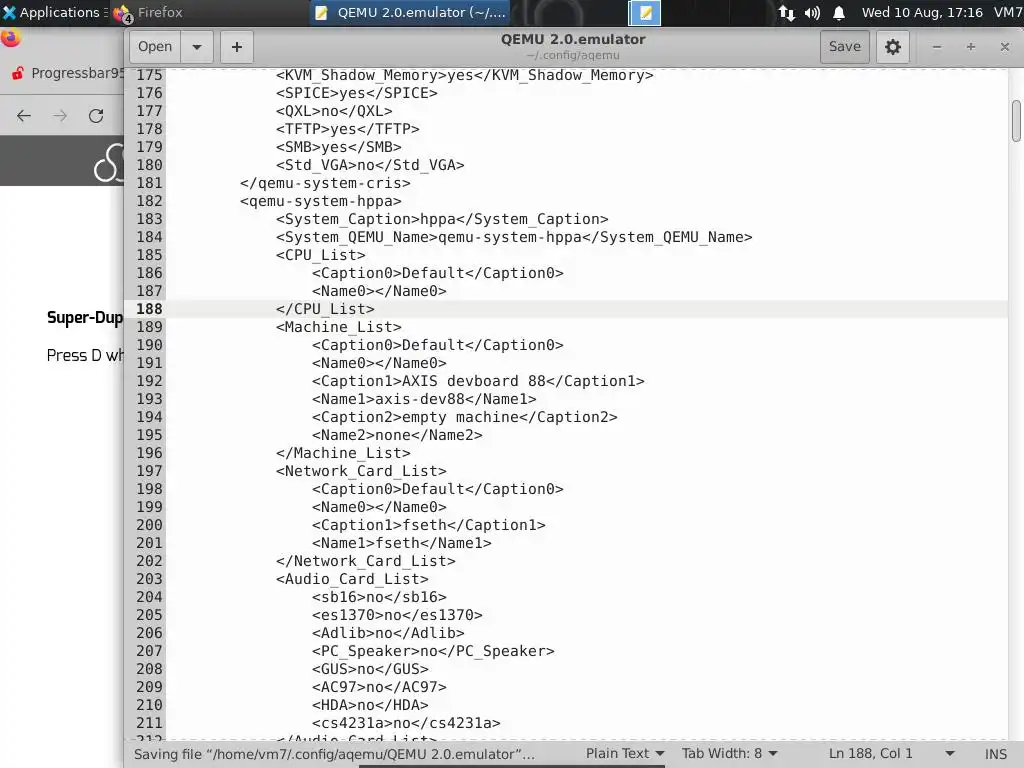The height and width of the screenshot is (768, 1024).
Task: Open the Tab Width: 8 dropdown
Action: (x=729, y=754)
